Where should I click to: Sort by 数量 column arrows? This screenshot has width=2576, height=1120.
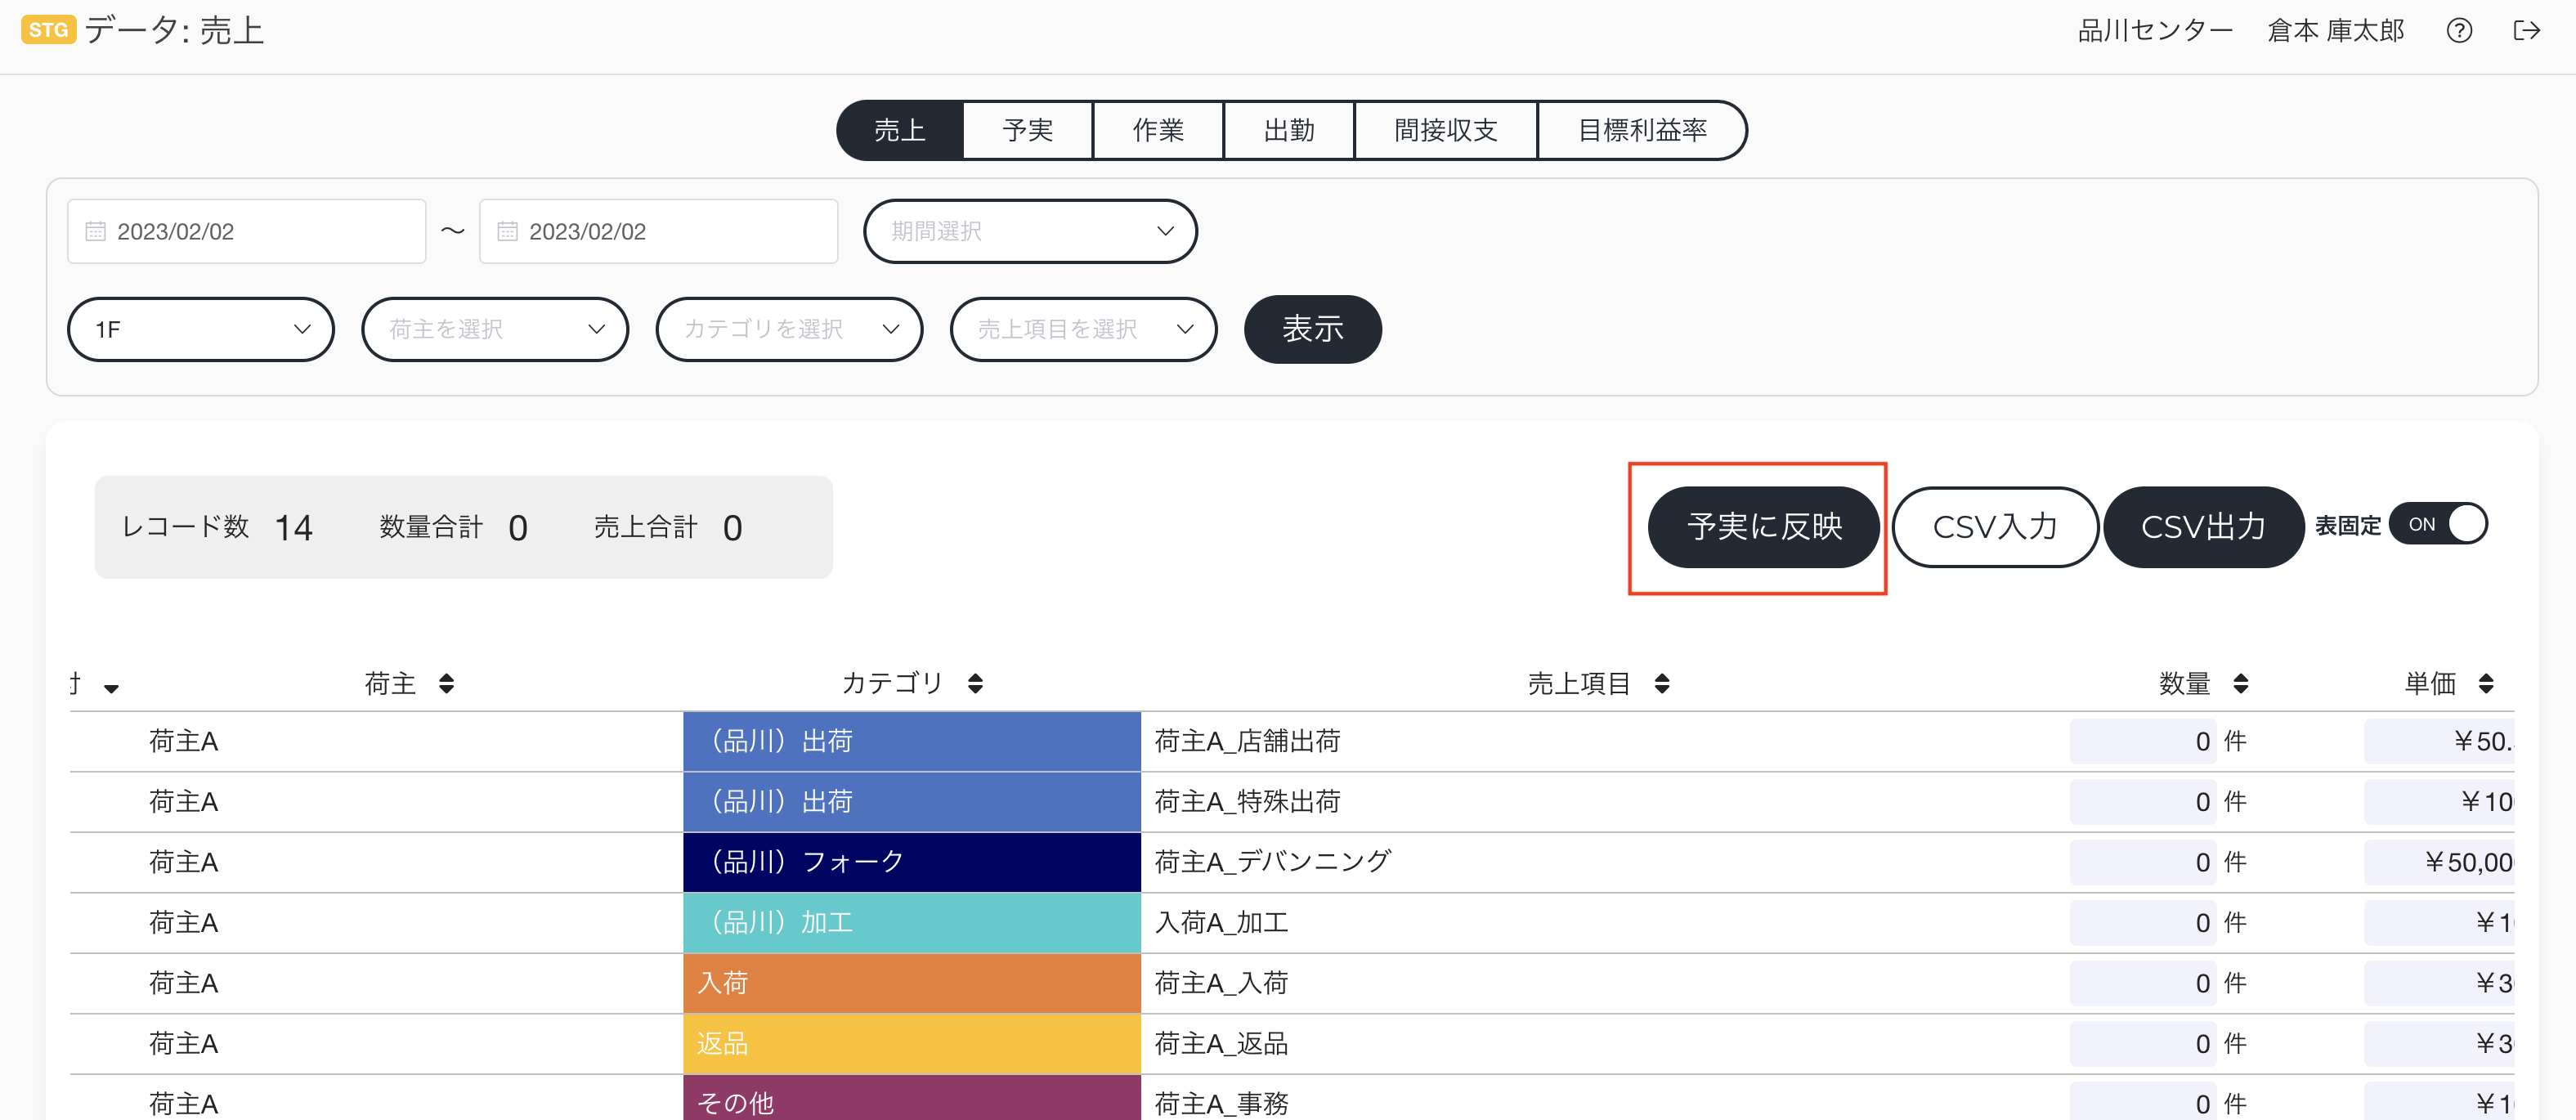click(x=2241, y=683)
